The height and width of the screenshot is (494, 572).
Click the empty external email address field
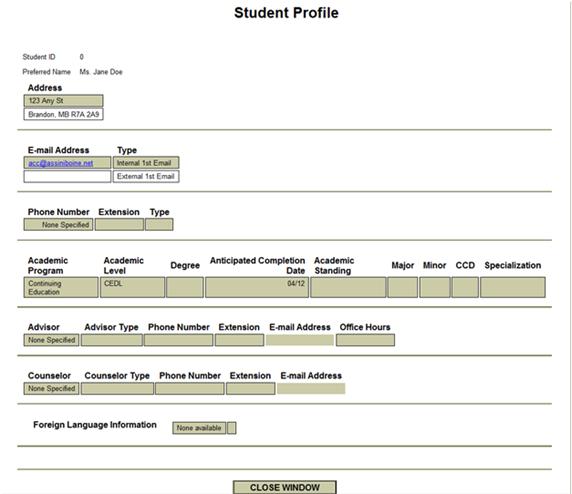pos(67,177)
